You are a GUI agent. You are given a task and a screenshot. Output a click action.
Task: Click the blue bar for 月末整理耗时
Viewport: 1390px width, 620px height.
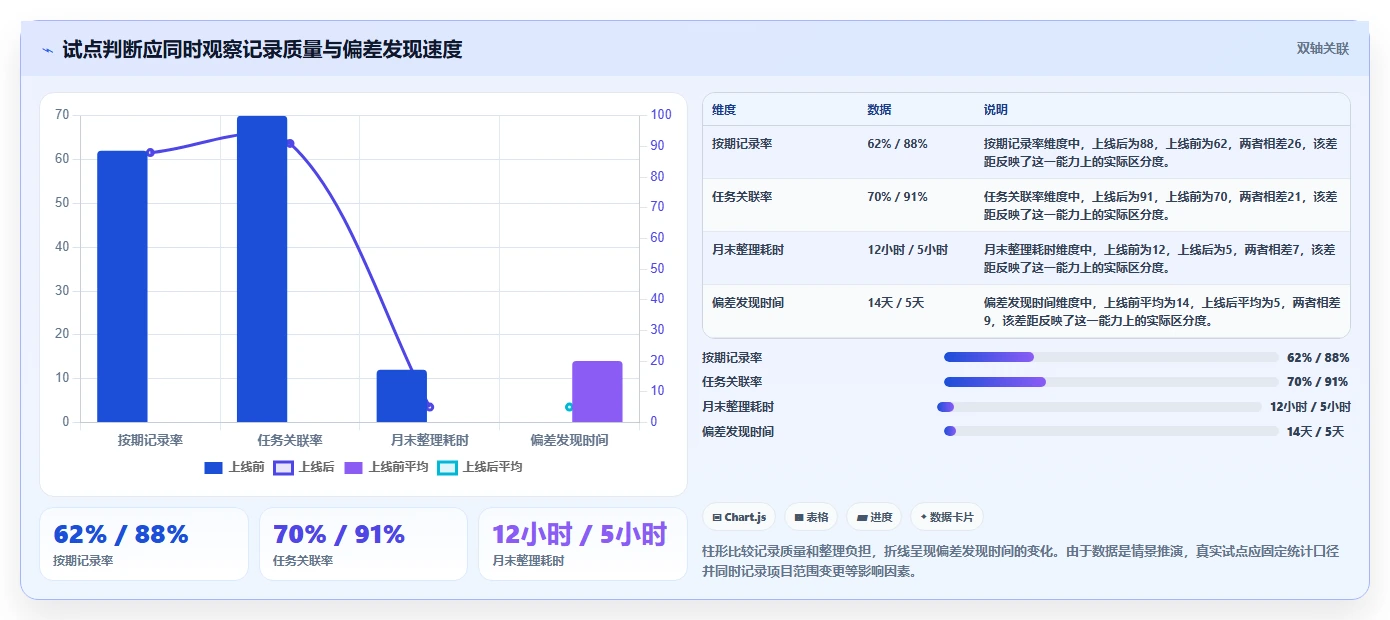pos(402,396)
